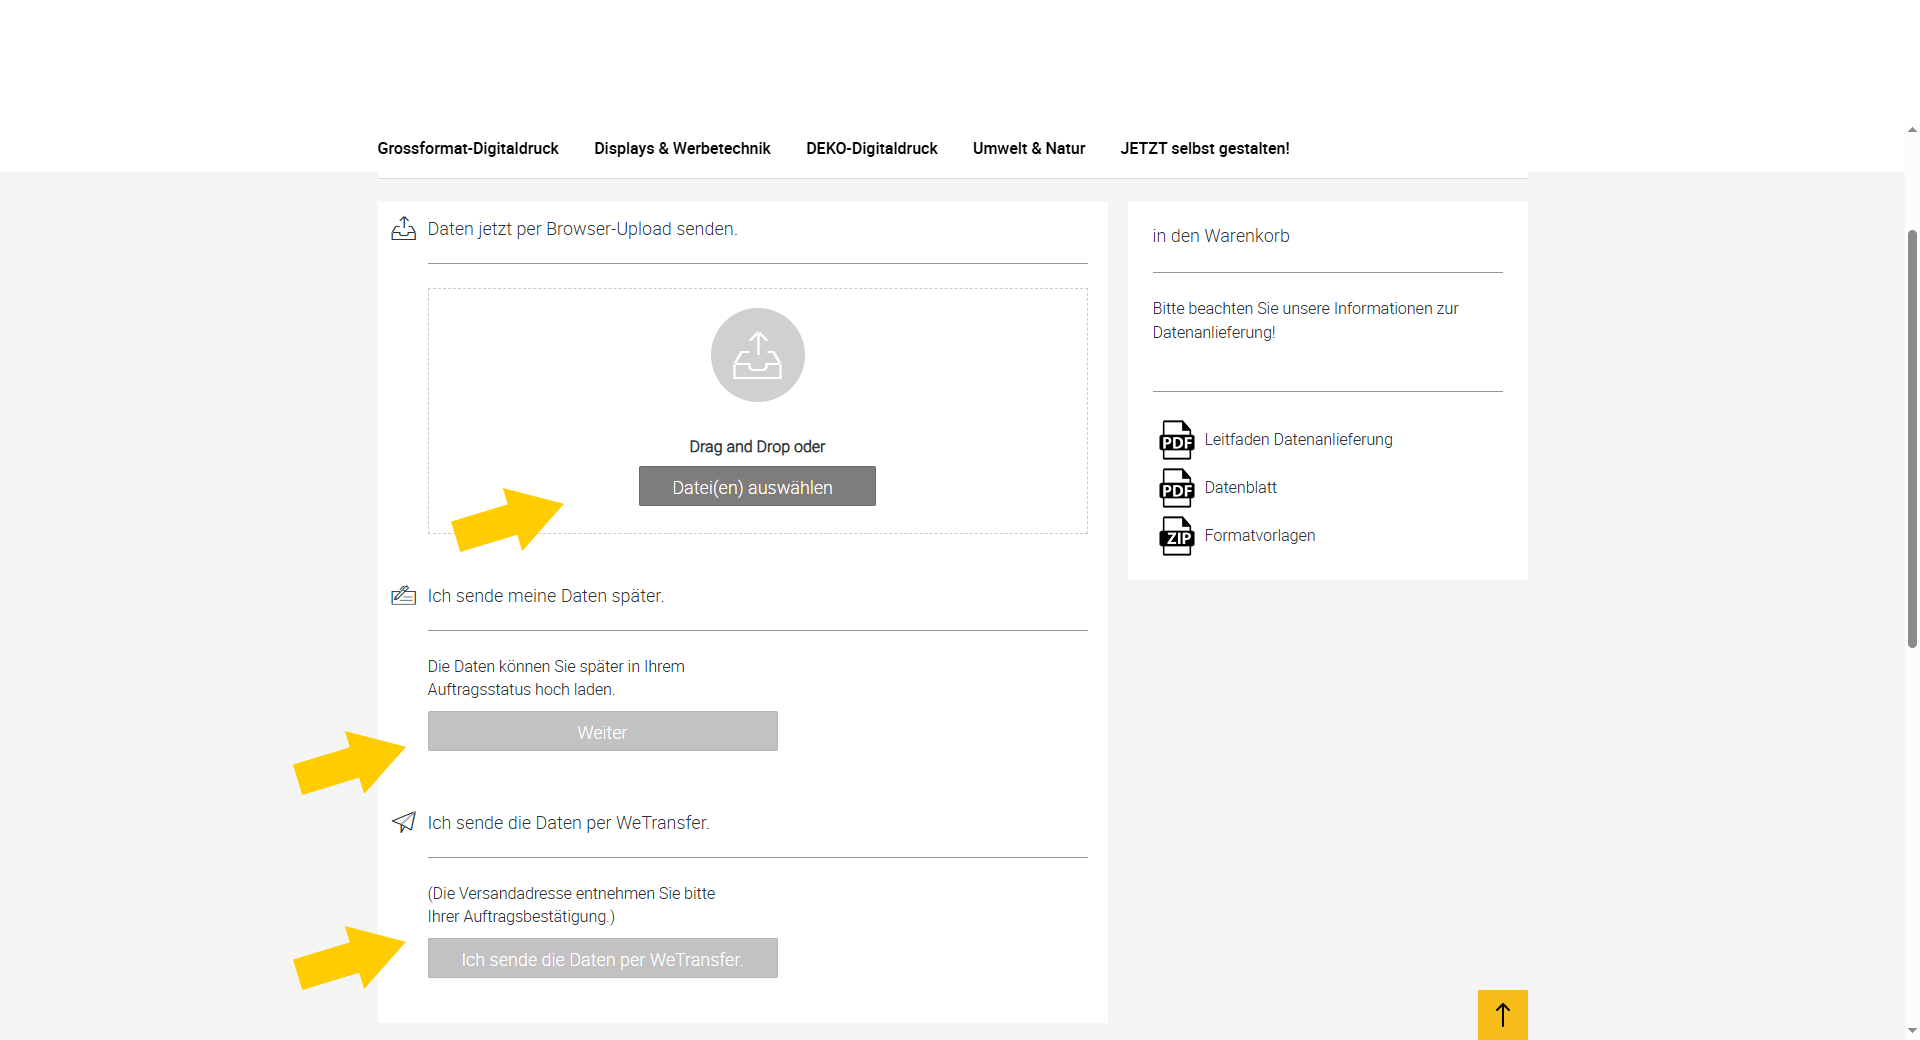
Task: Click the browser-upload icon beside heading
Action: tap(403, 229)
